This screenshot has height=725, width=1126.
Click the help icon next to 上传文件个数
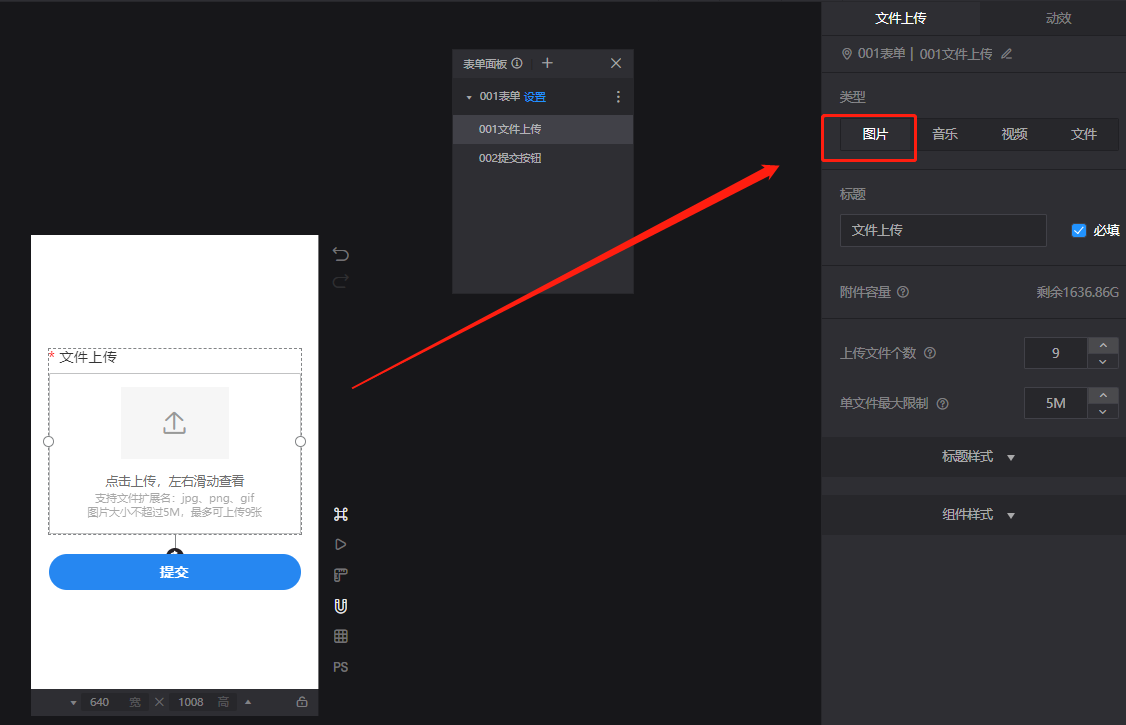click(x=930, y=353)
